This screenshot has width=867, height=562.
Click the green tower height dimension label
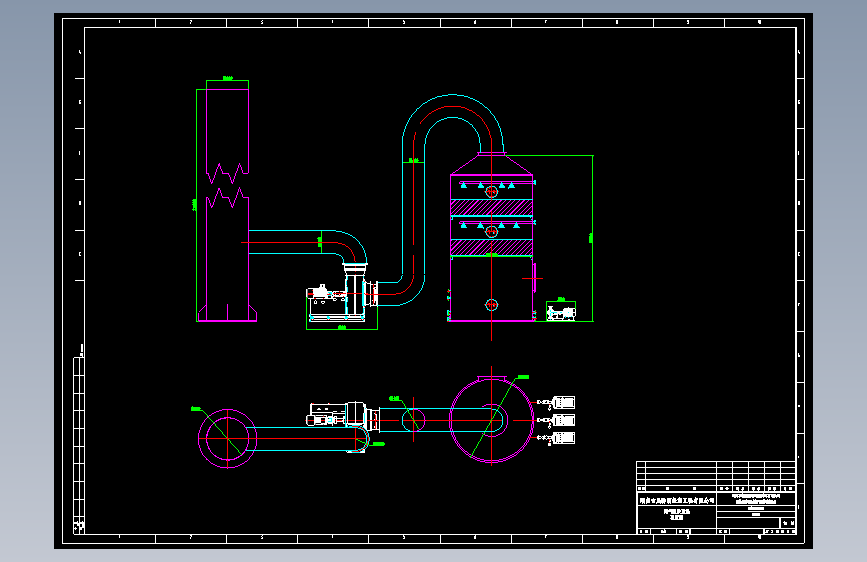point(591,238)
